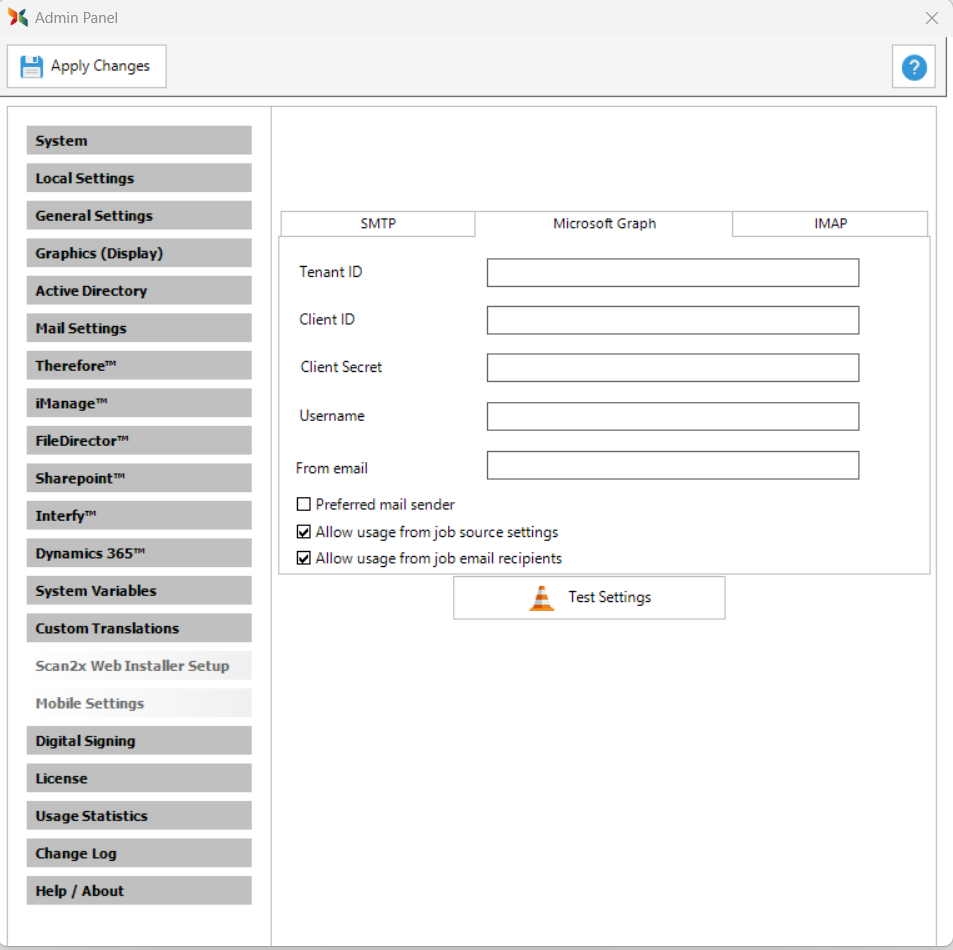The height and width of the screenshot is (950, 953).
Task: Open the Mail Settings section
Action: pyautogui.click(x=139, y=328)
